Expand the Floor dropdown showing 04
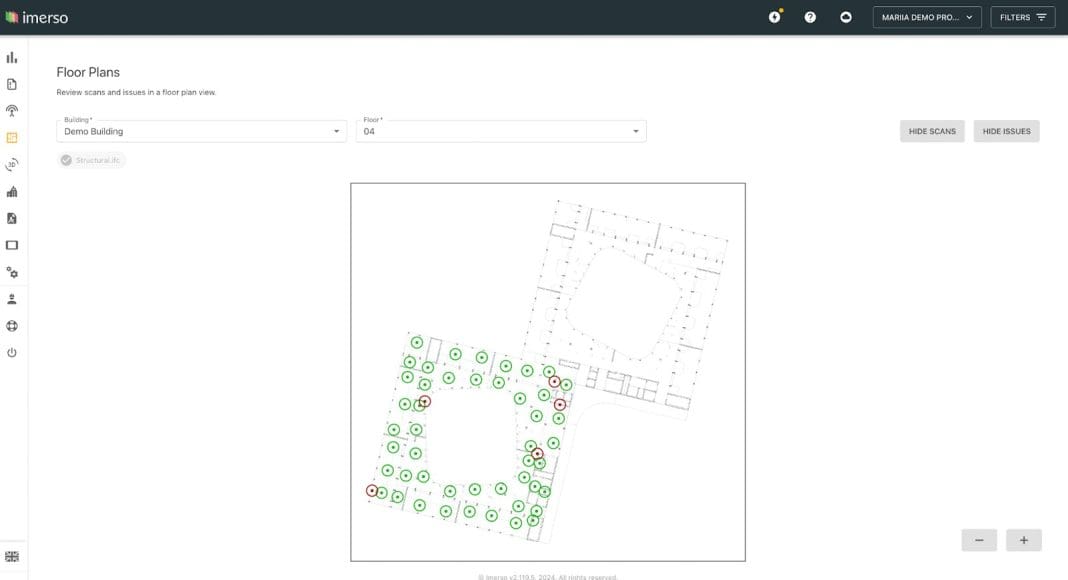The width and height of the screenshot is (1068, 580). click(501, 131)
